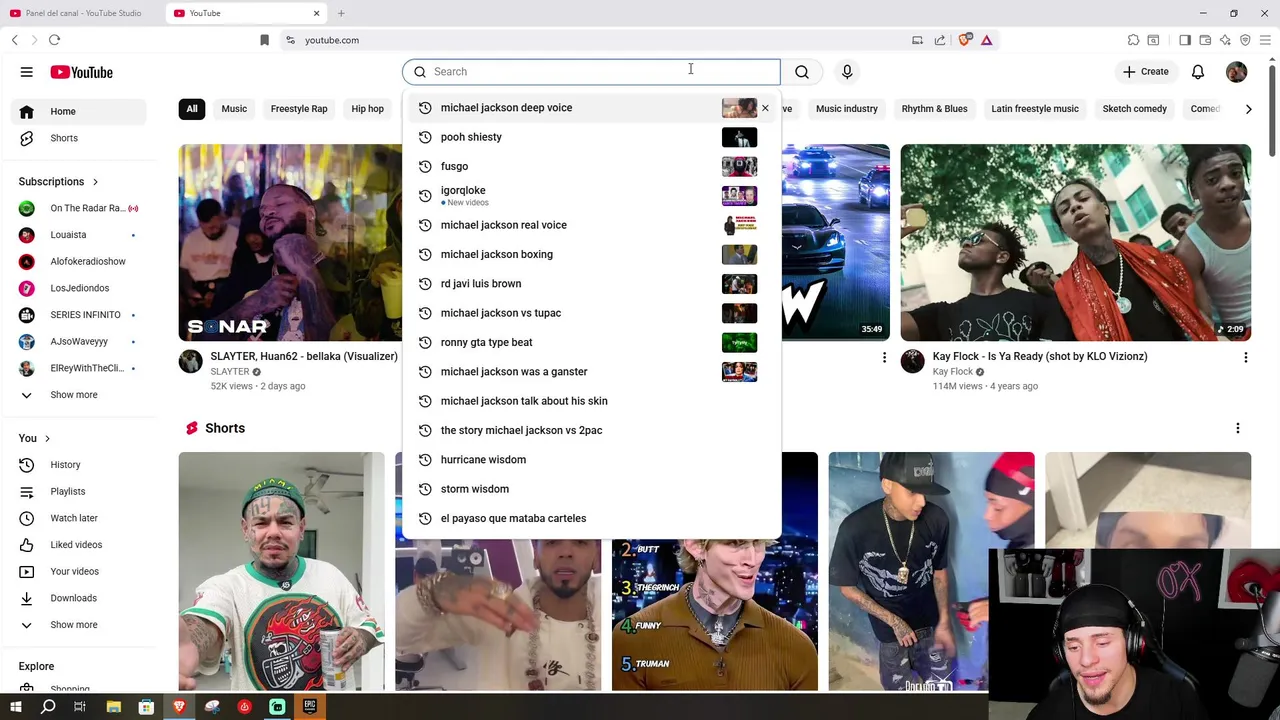Open the Kay Flock video thumbnail
Viewport: 1280px width, 720px height.
click(1076, 243)
